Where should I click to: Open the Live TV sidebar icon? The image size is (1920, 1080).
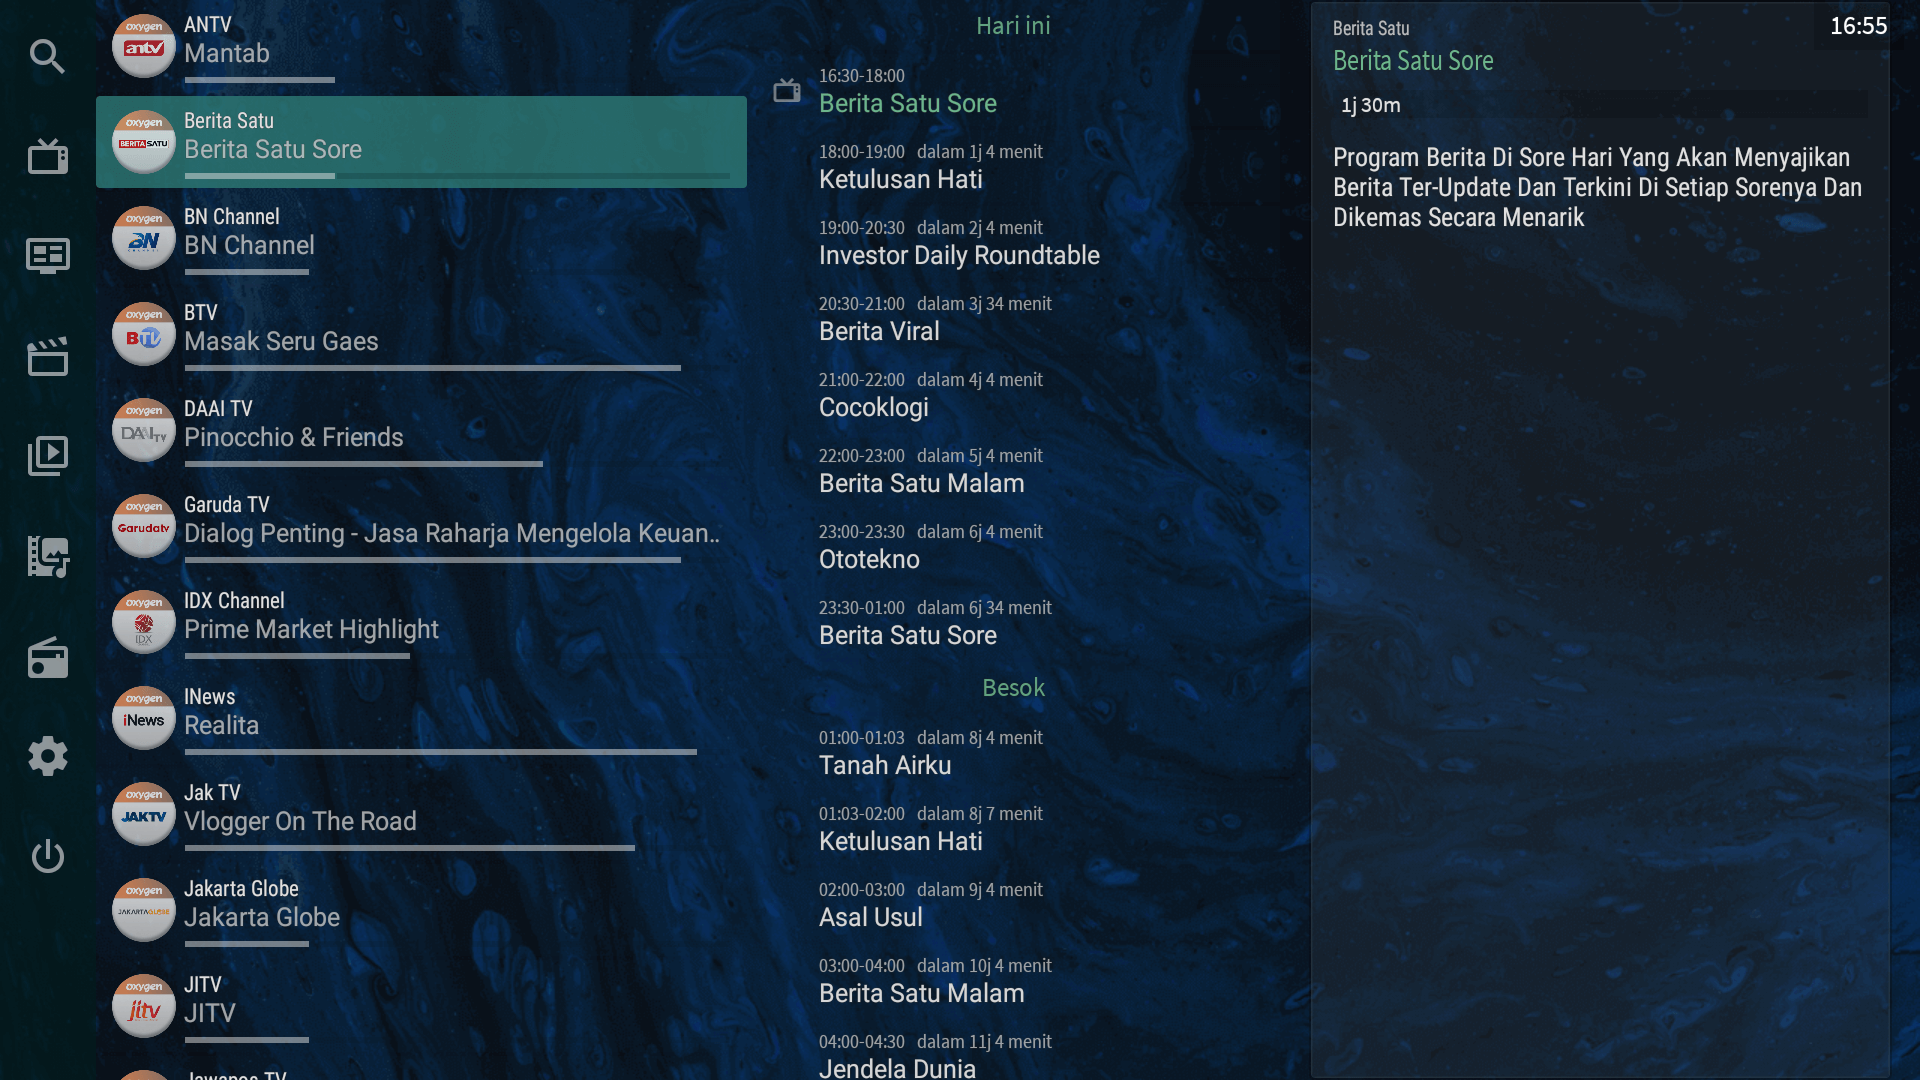click(47, 156)
